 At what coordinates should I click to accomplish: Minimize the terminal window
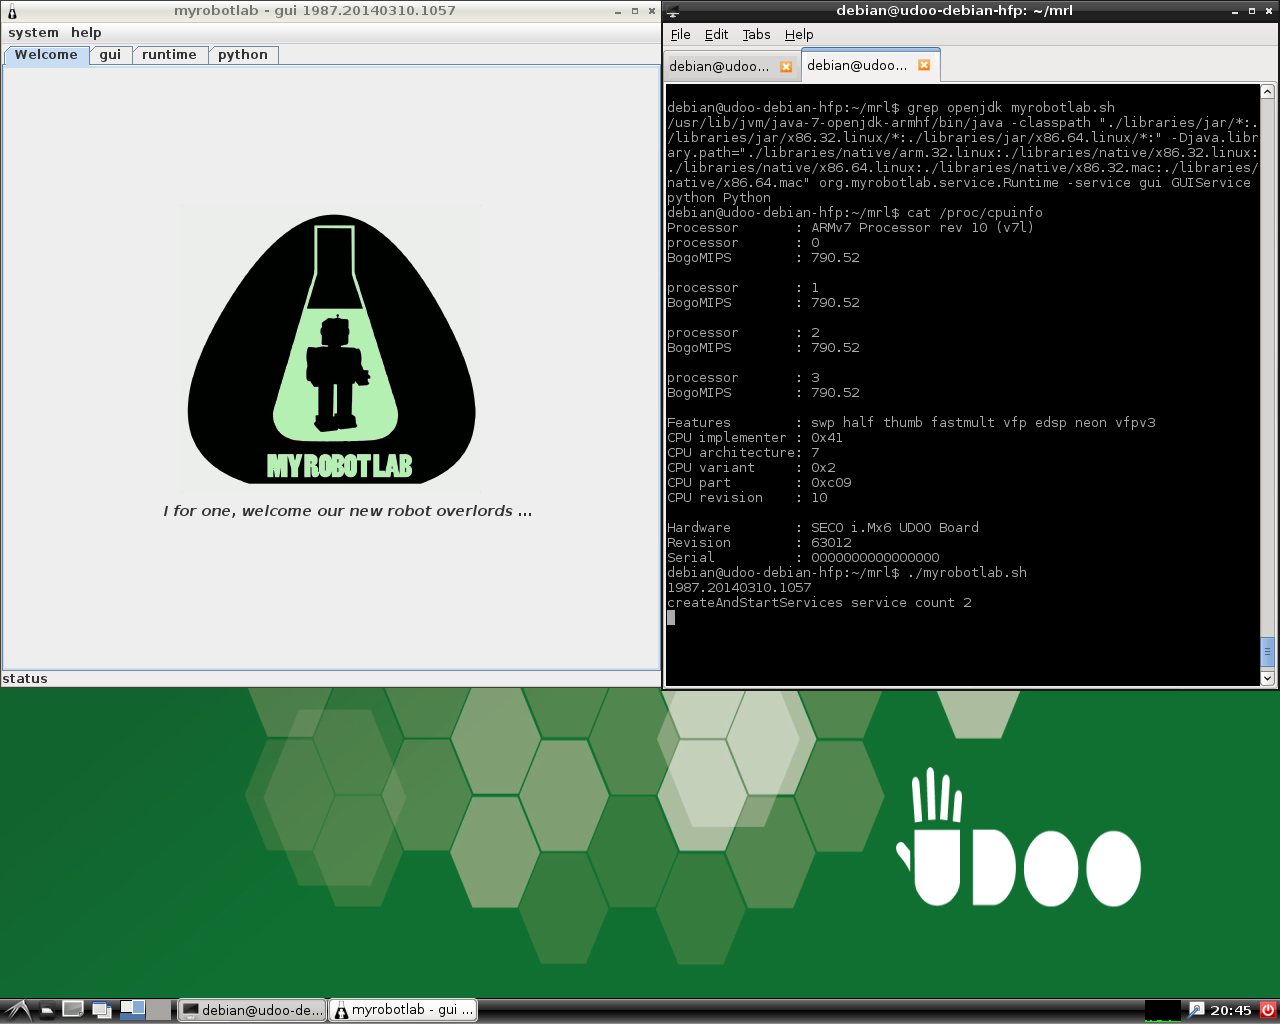pos(1236,11)
